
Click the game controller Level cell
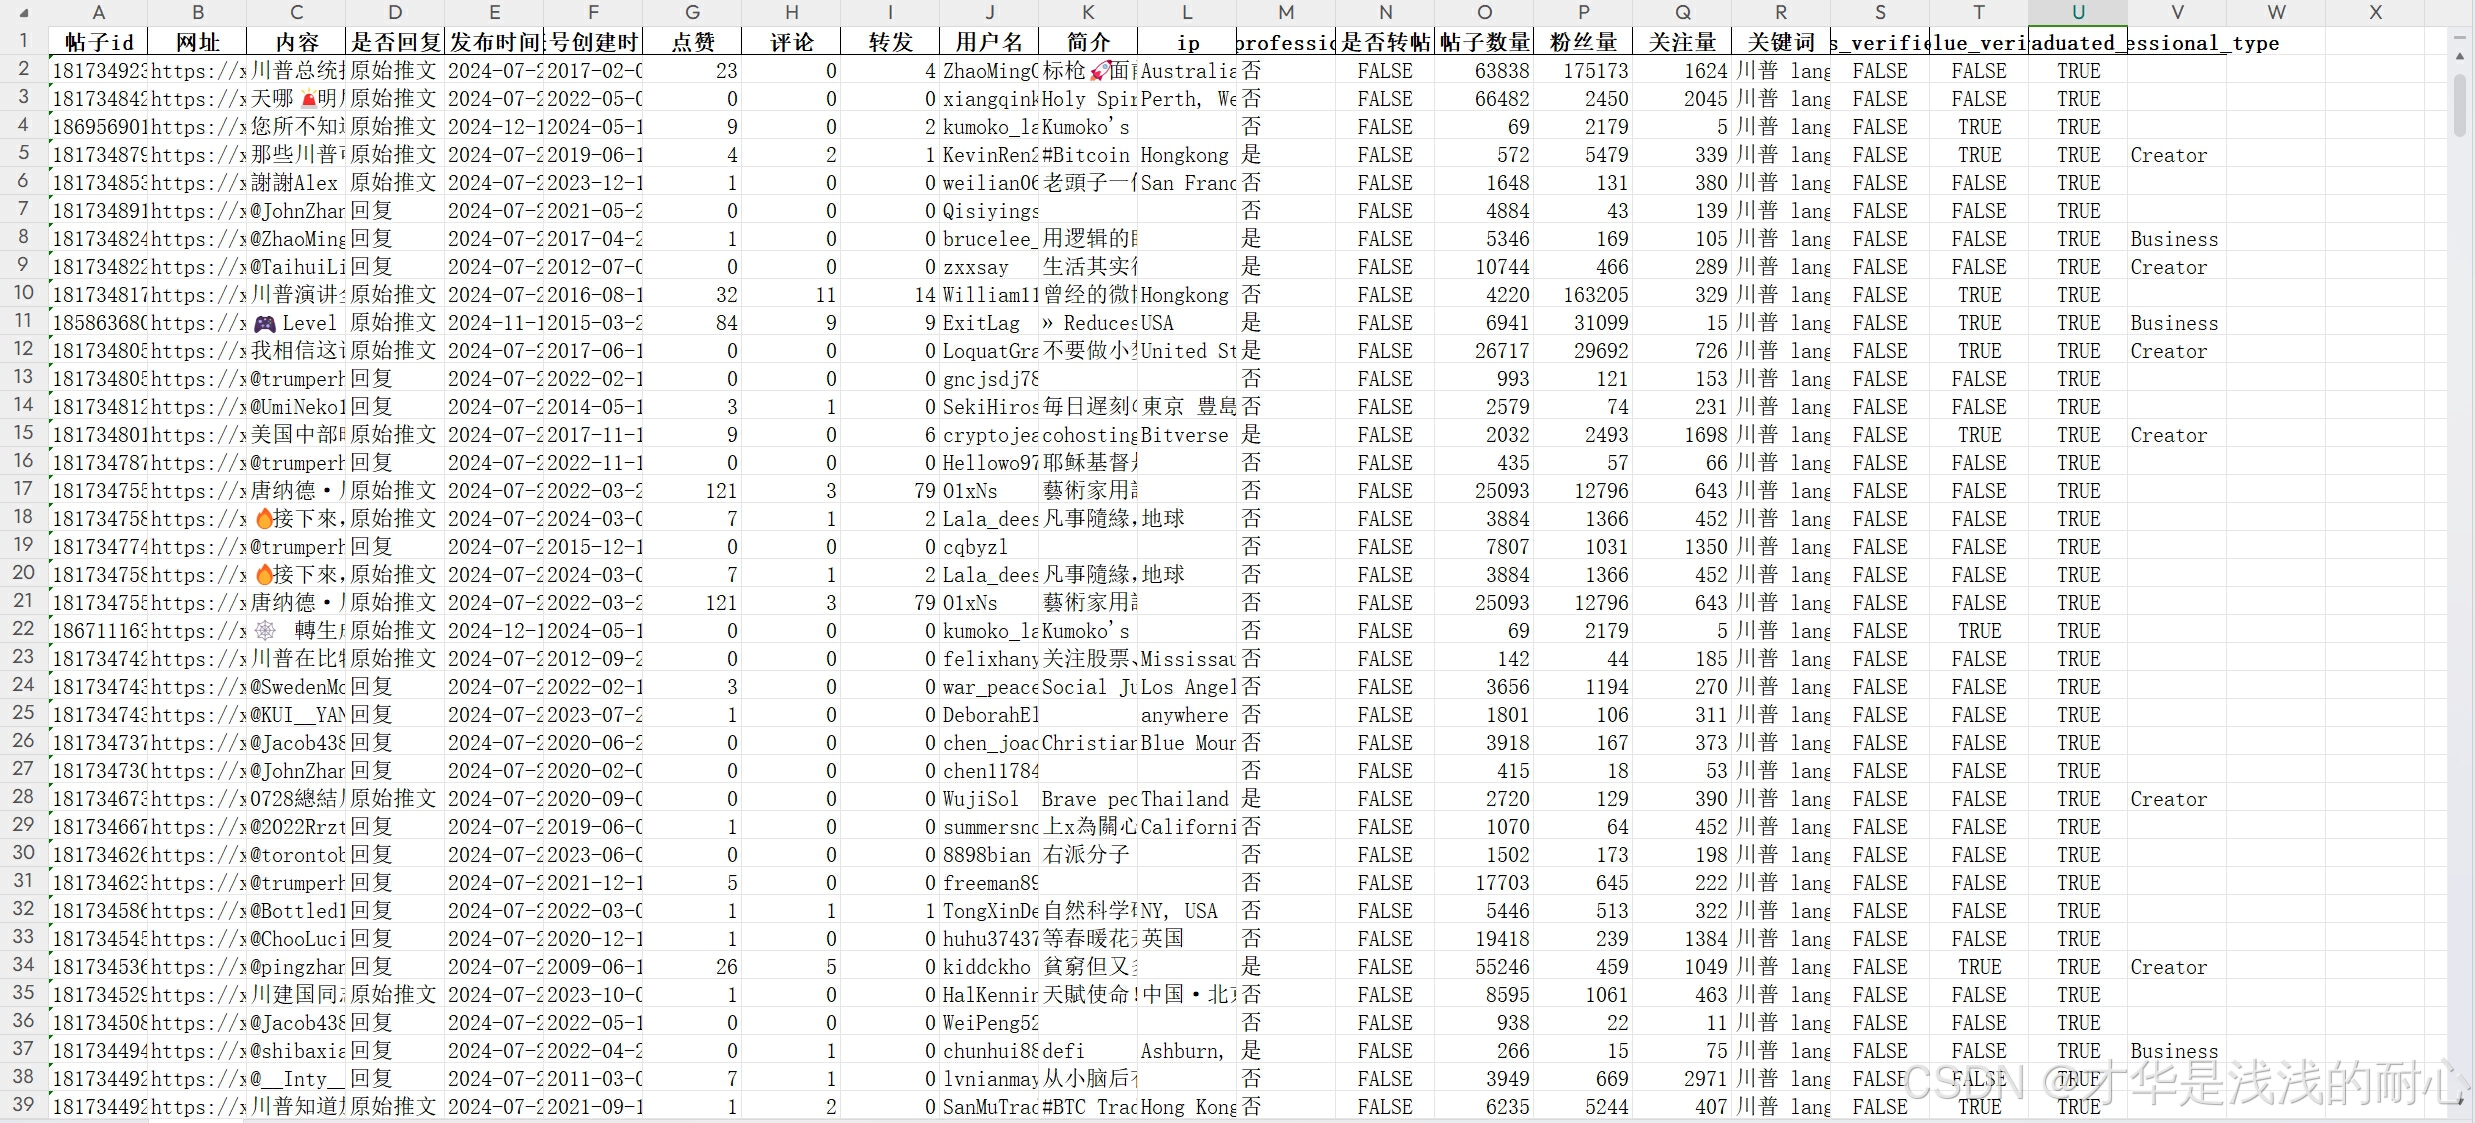(296, 323)
